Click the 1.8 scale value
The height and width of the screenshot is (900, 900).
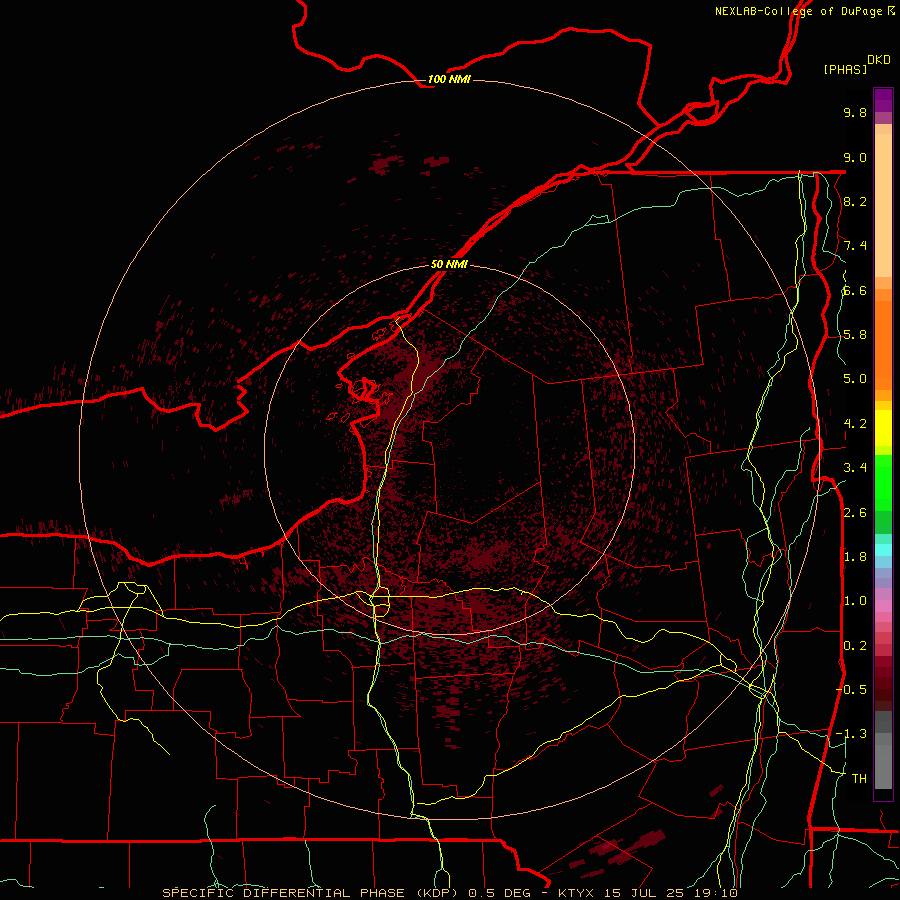tap(855, 557)
